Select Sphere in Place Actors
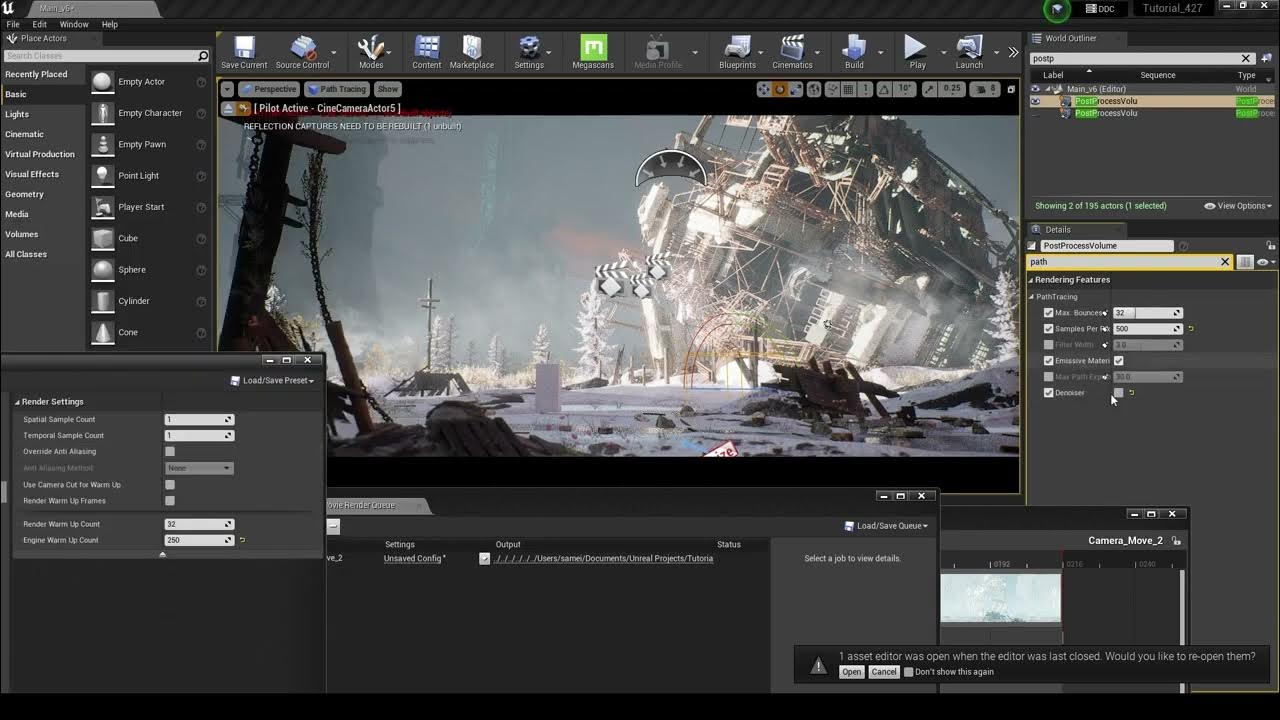1280x720 pixels. (x=150, y=270)
